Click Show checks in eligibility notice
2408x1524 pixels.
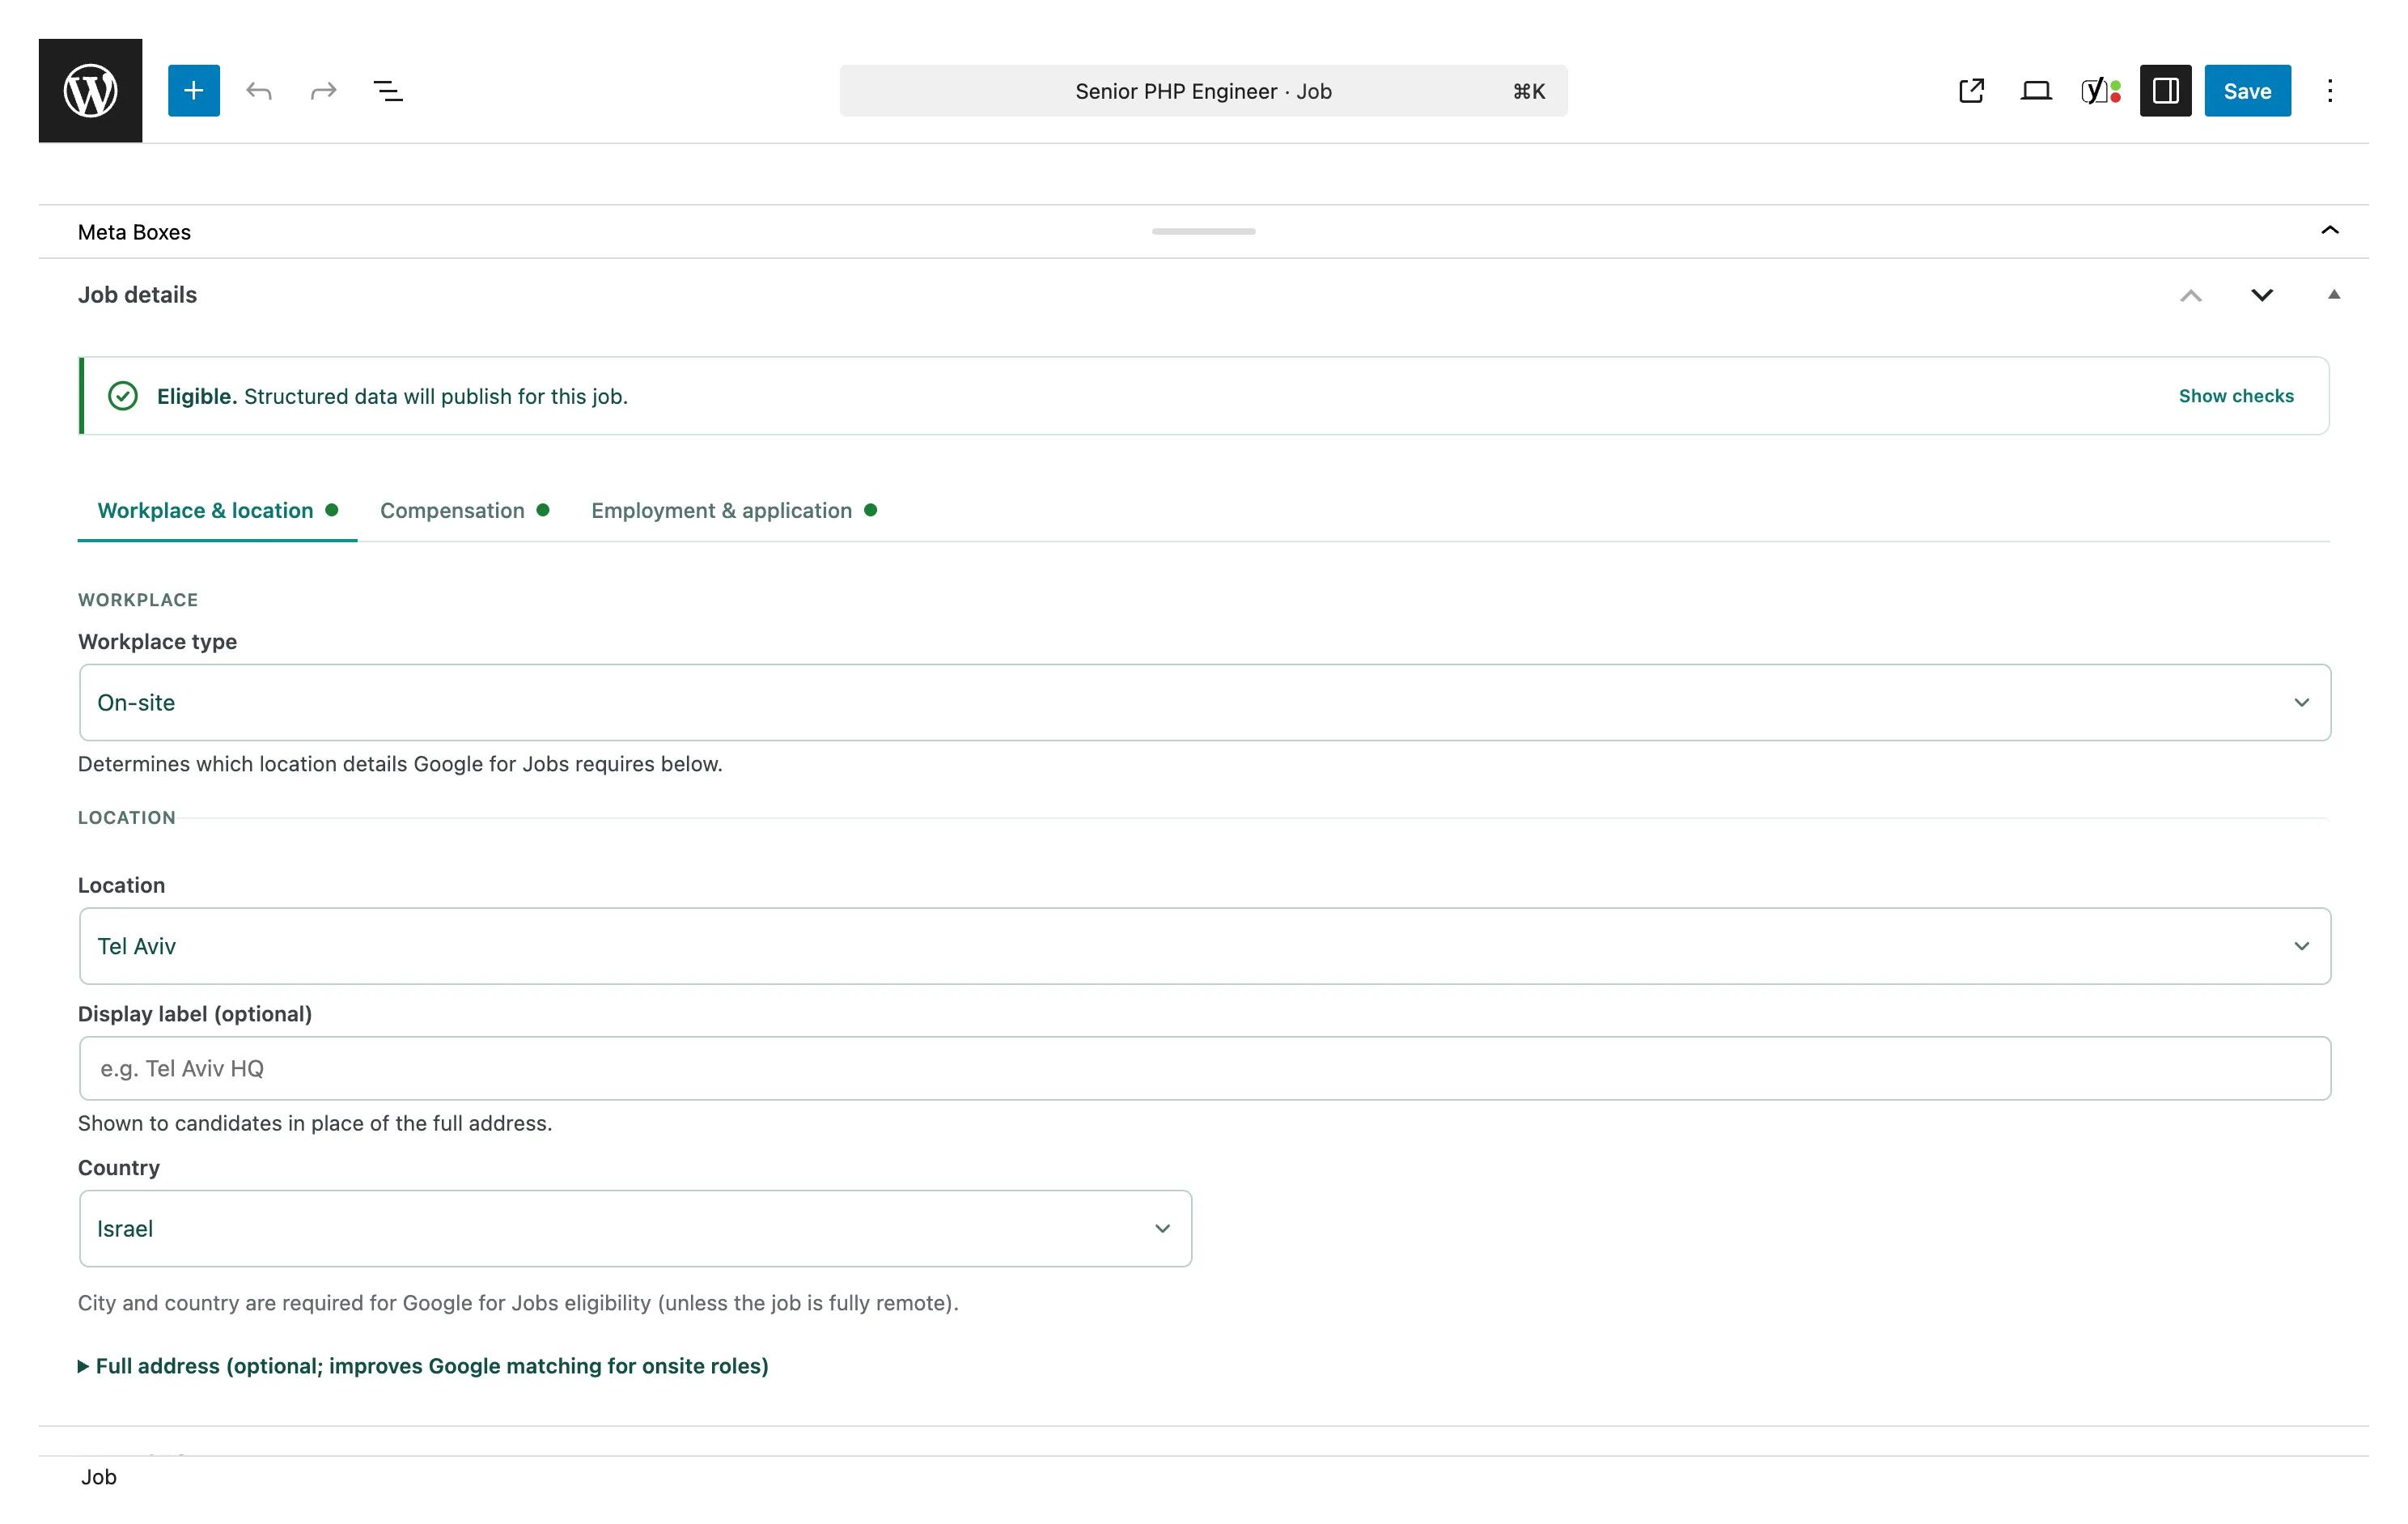point(2236,396)
